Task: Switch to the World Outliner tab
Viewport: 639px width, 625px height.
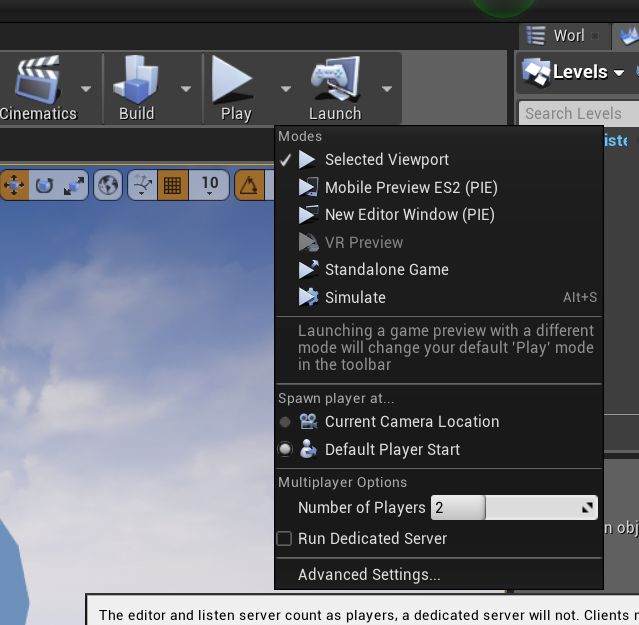Action: pos(564,35)
